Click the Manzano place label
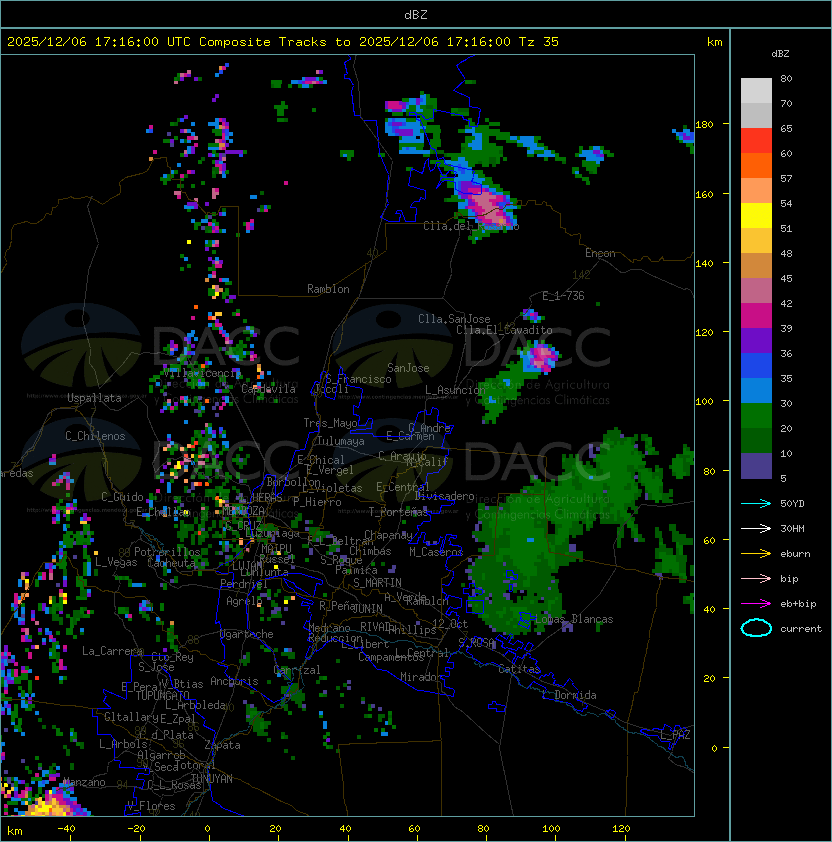 tap(84, 782)
